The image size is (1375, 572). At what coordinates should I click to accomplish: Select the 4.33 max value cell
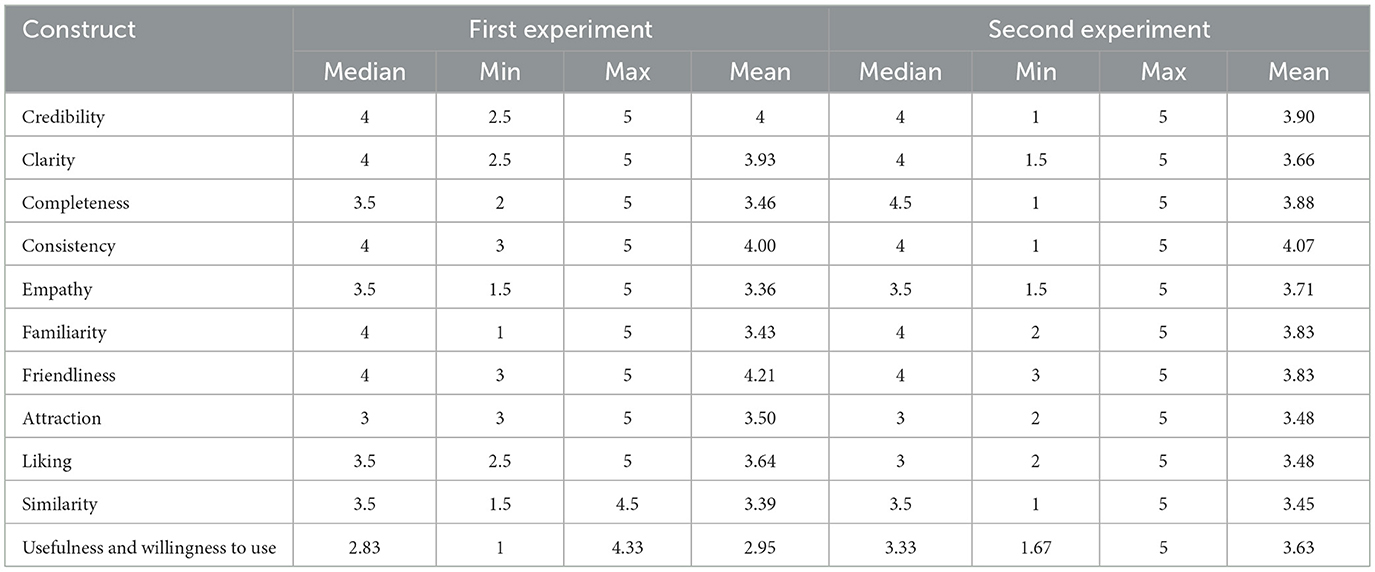click(629, 547)
